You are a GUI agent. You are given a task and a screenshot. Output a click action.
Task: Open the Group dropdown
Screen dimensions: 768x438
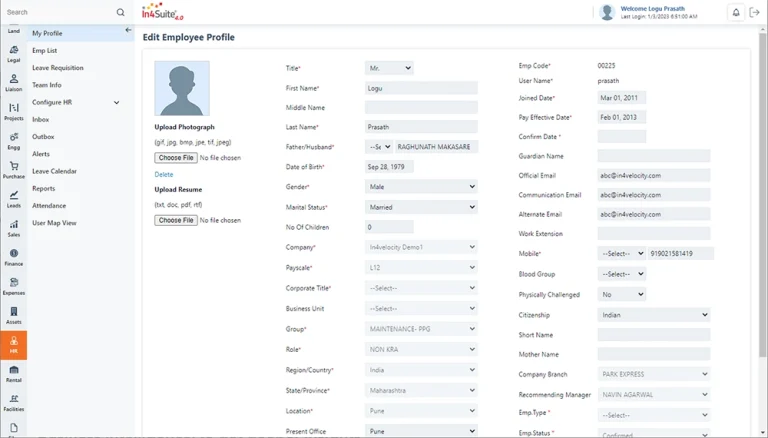tap(421, 329)
